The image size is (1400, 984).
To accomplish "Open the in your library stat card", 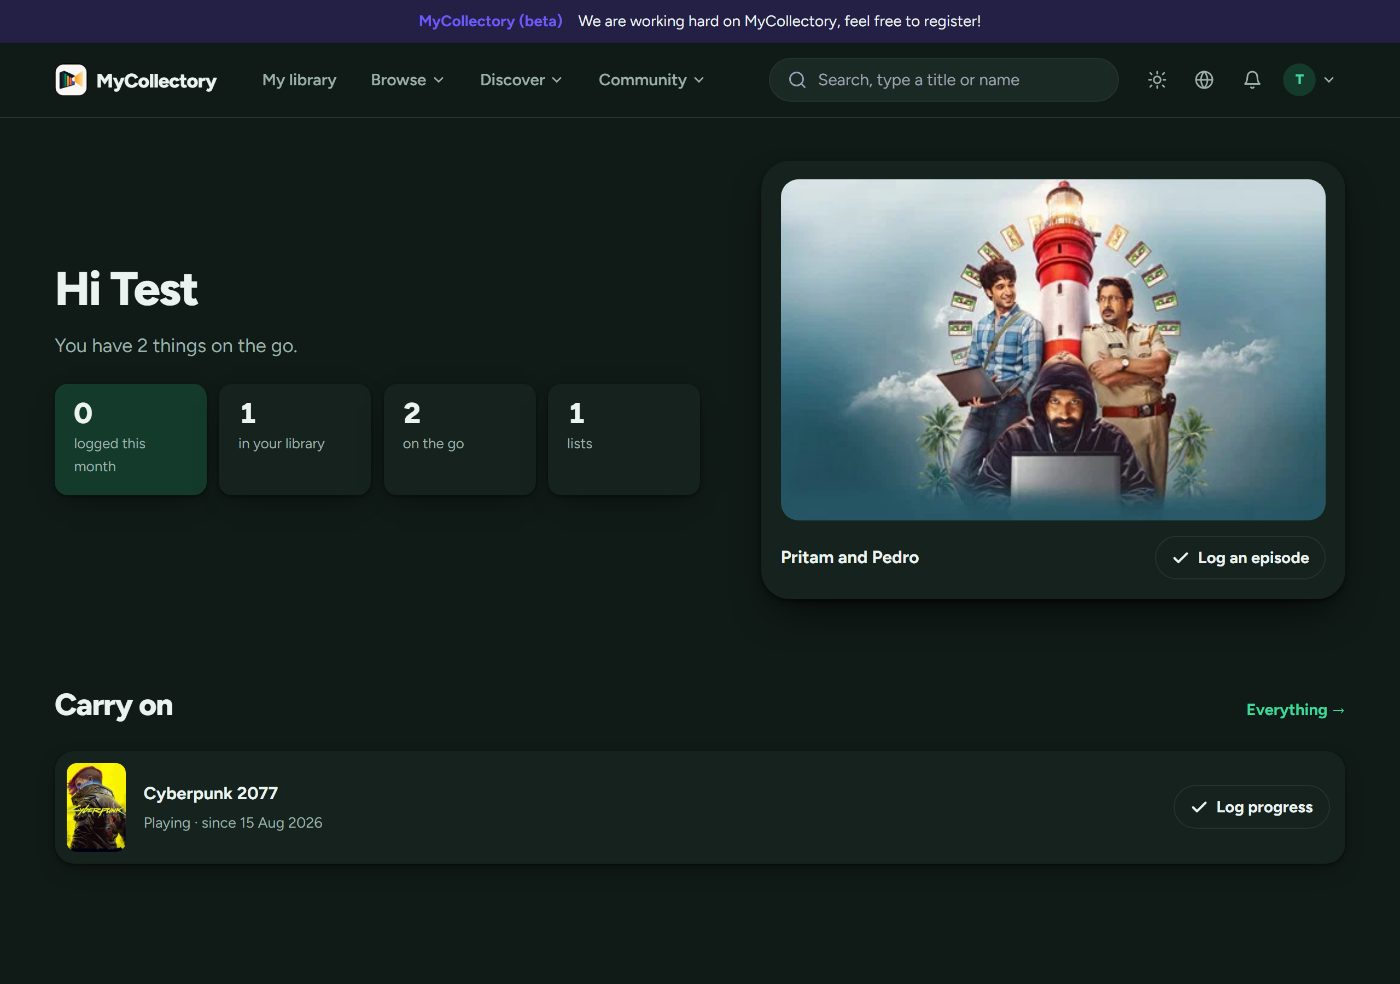I will click(295, 439).
